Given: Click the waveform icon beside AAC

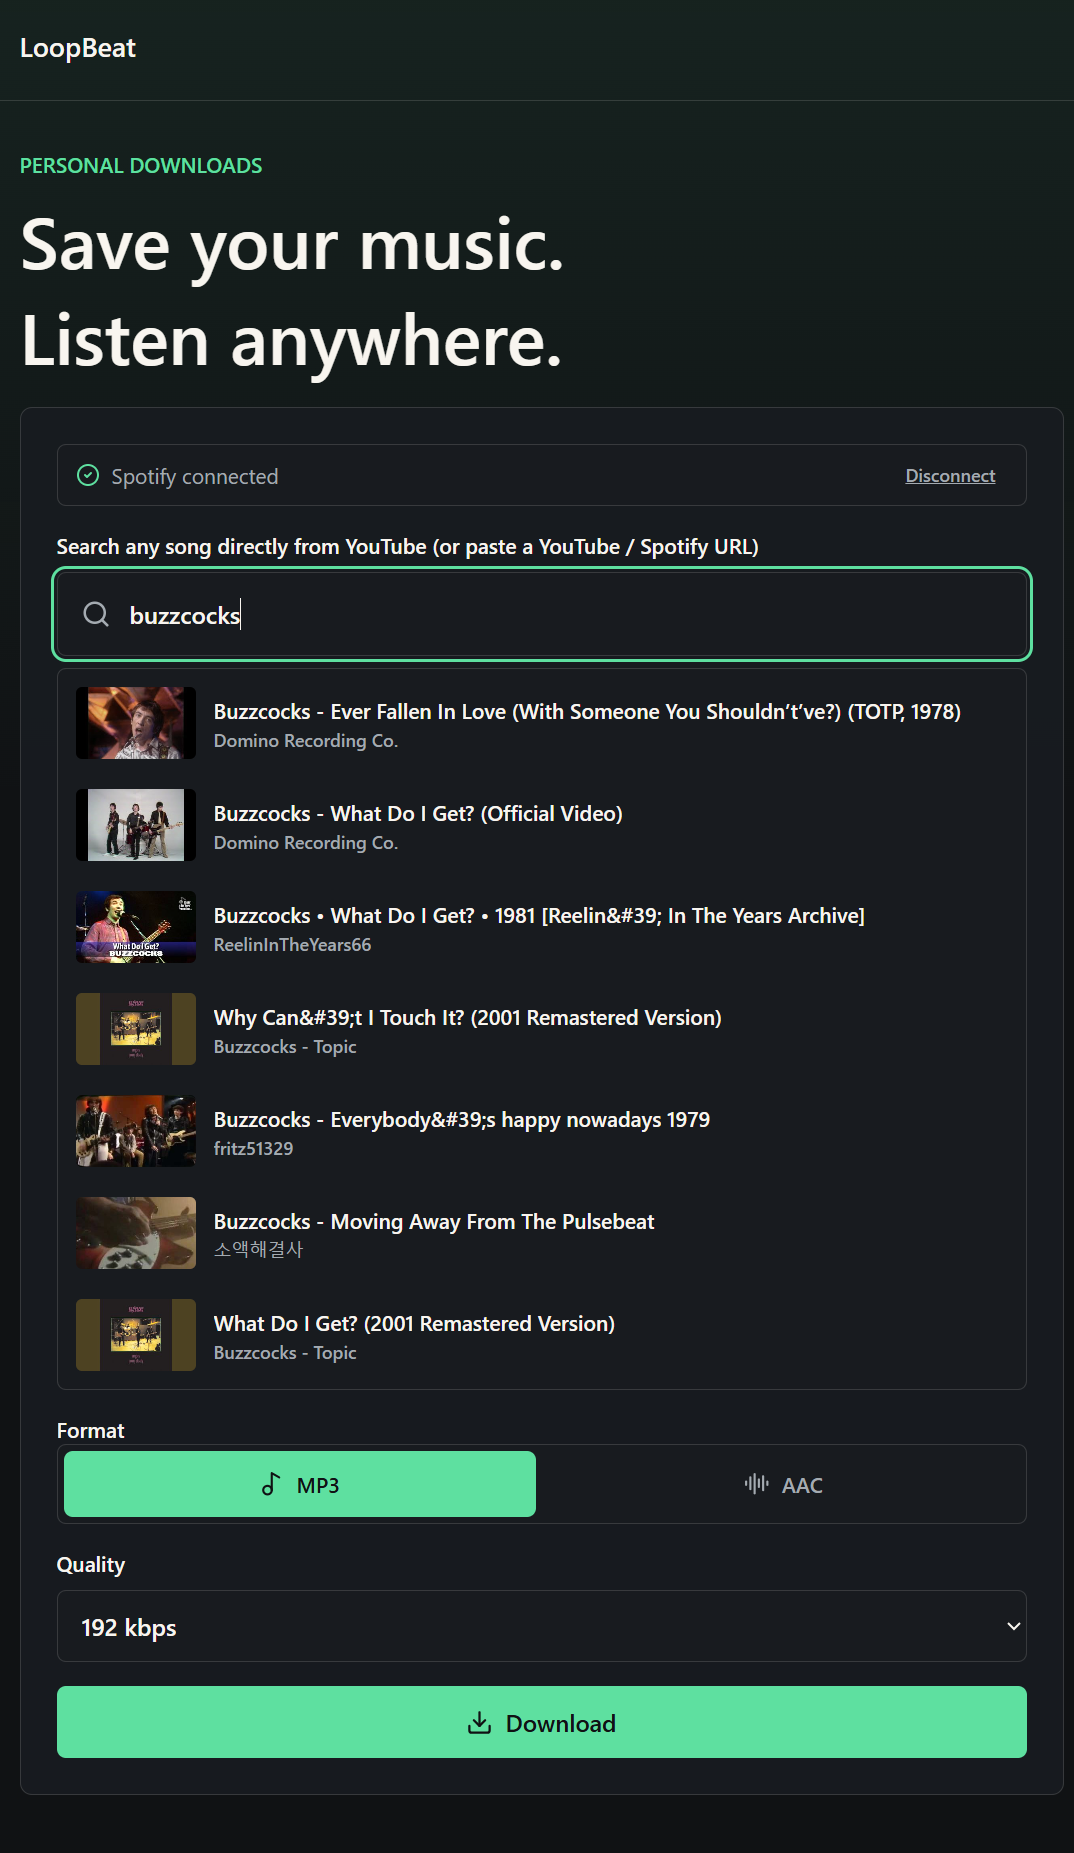Looking at the screenshot, I should 756,1484.
